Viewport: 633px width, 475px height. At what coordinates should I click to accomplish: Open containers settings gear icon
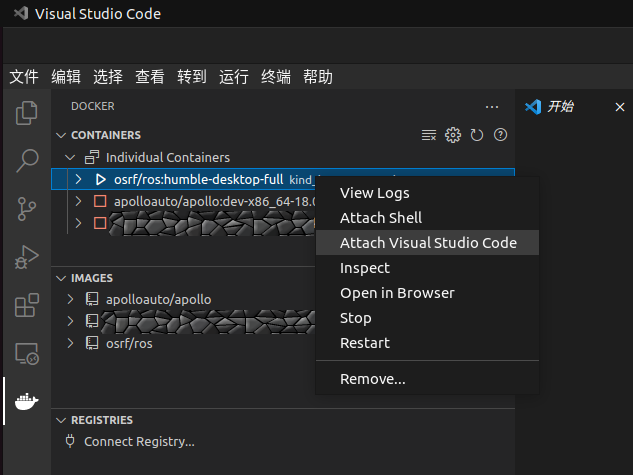pos(453,135)
